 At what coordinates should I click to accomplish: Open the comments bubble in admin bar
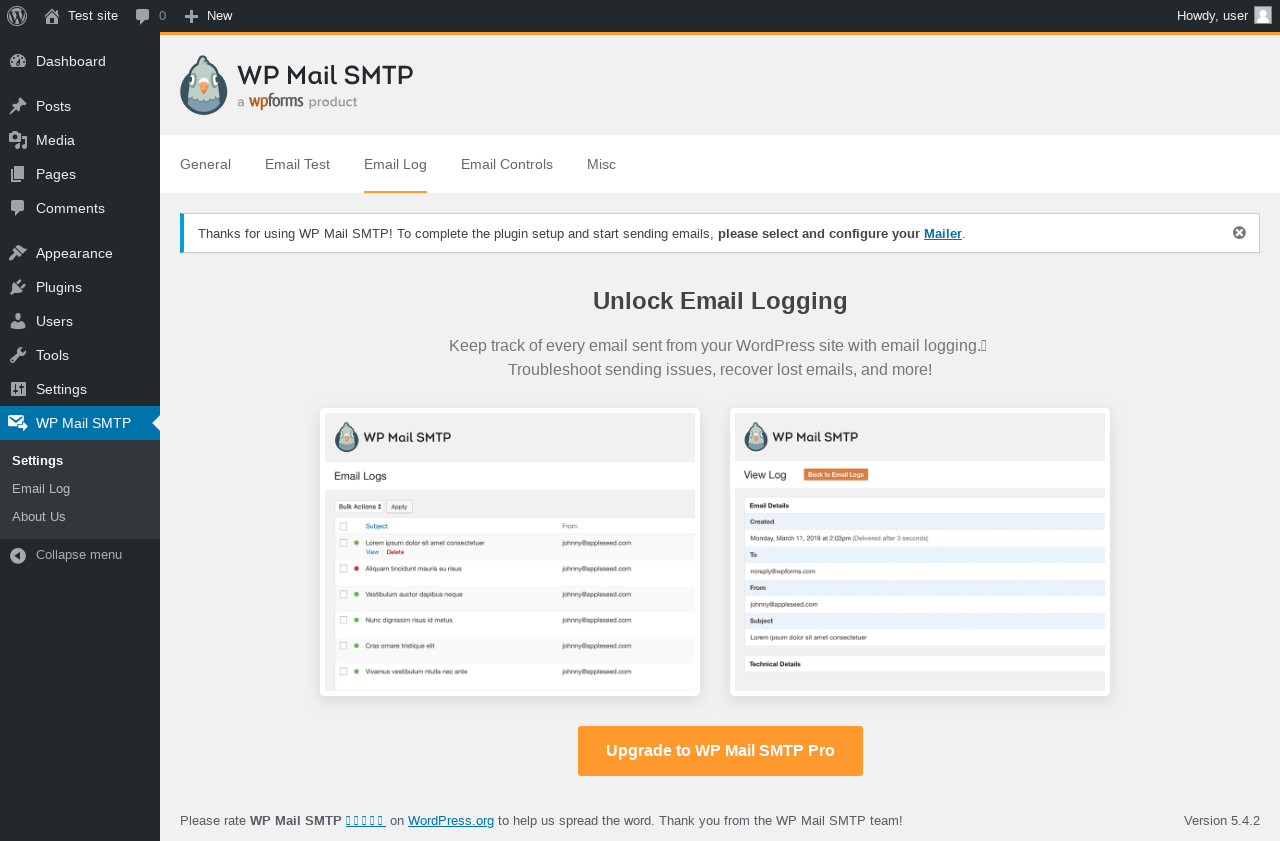[x=143, y=16]
